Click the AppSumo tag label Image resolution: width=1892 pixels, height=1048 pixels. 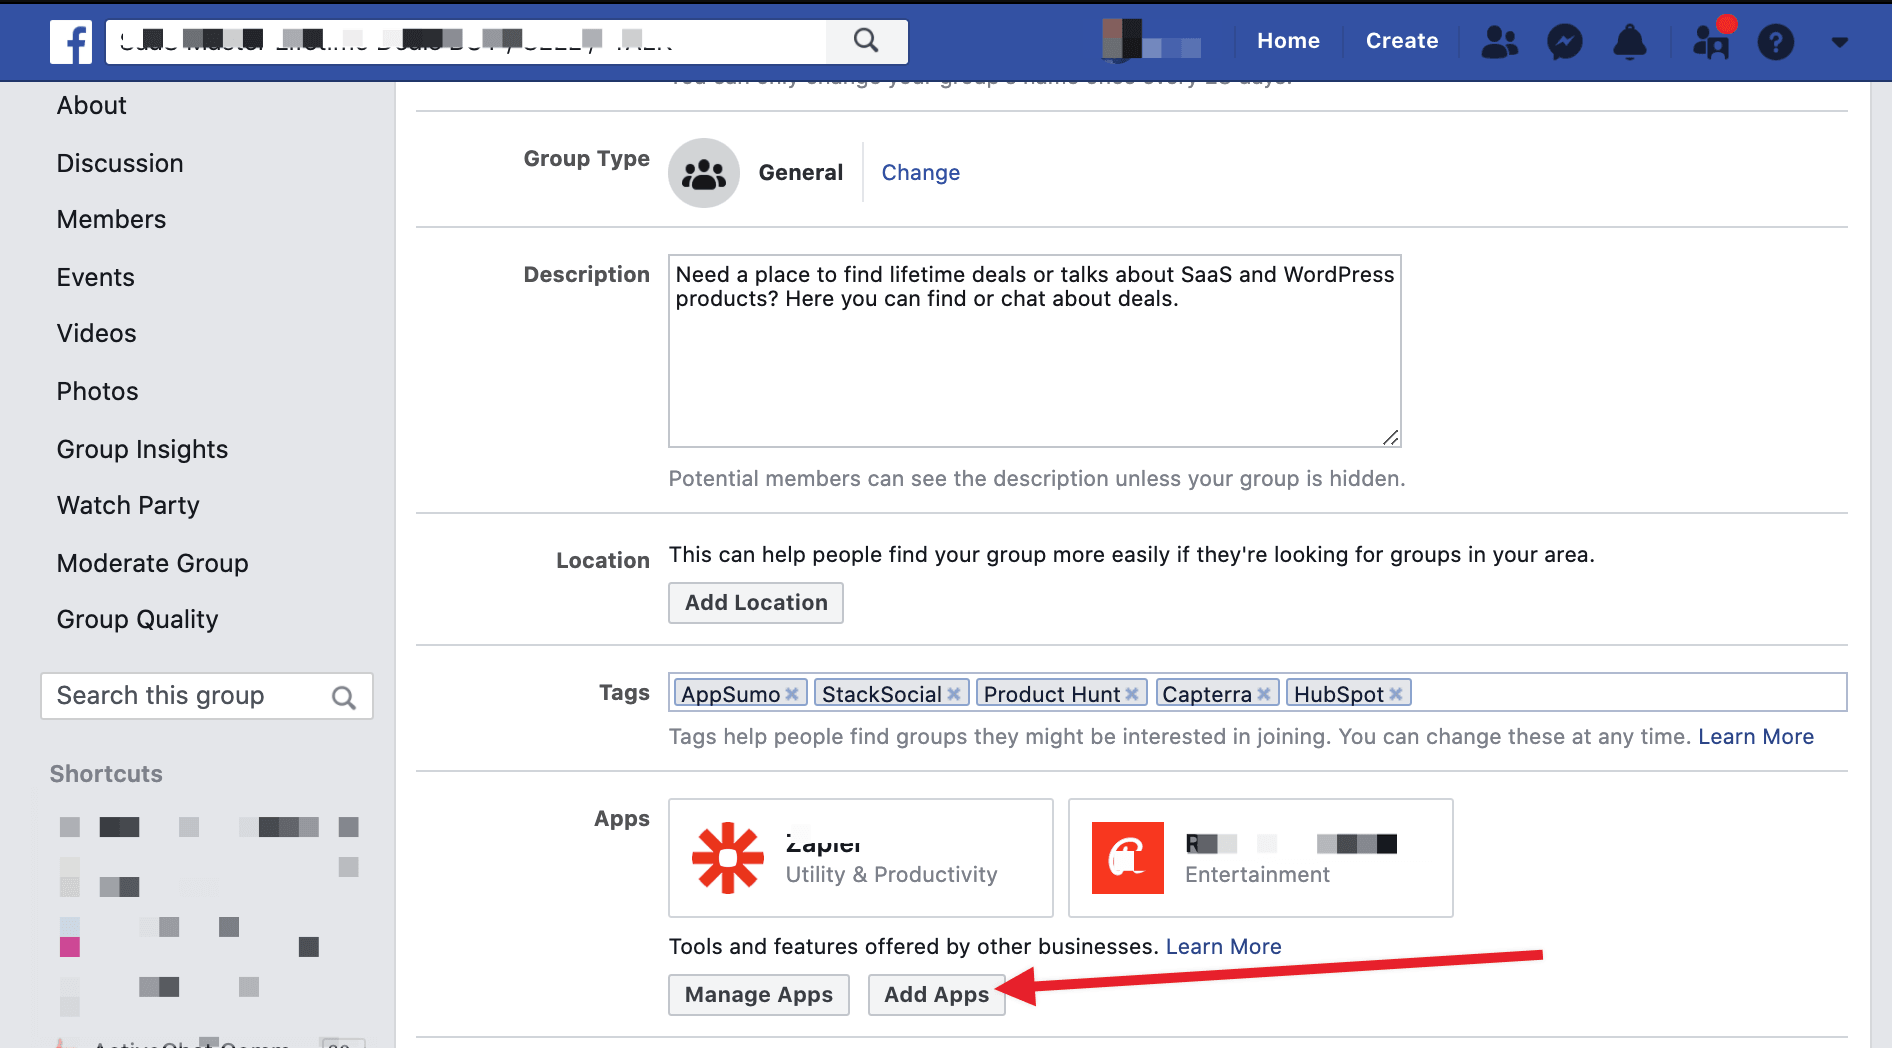[x=730, y=694]
